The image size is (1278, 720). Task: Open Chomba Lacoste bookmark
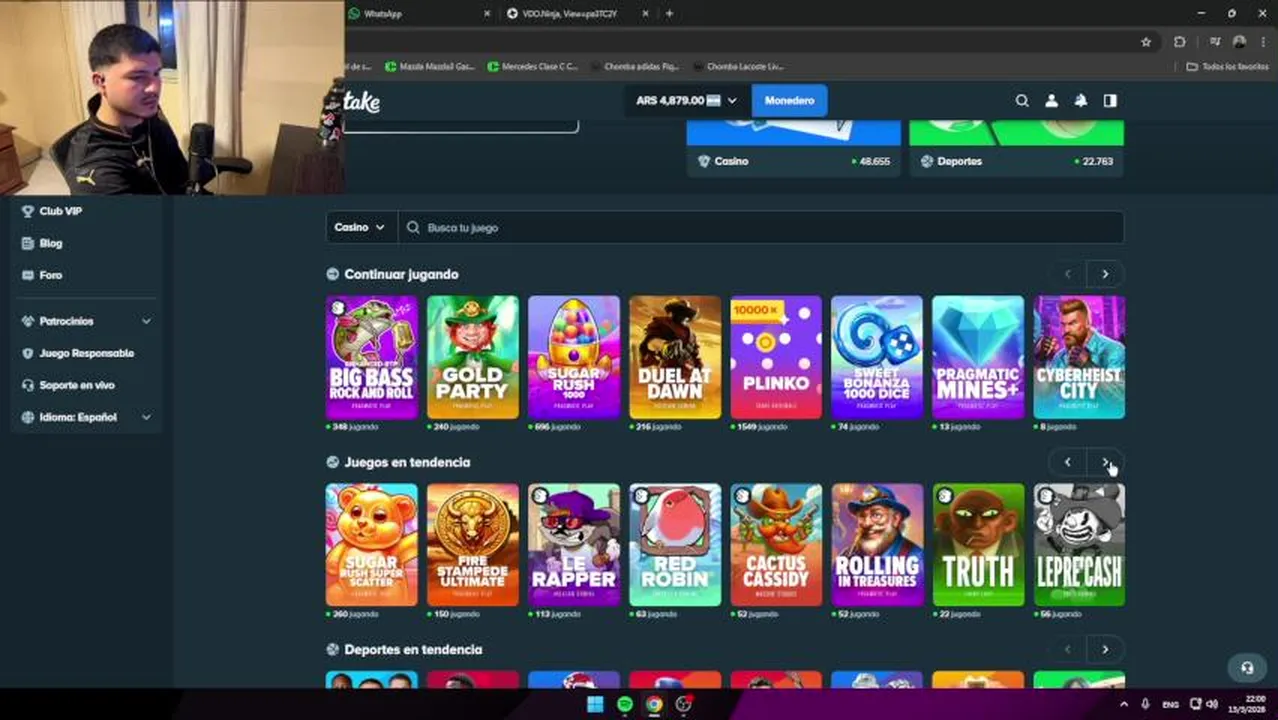point(737,67)
